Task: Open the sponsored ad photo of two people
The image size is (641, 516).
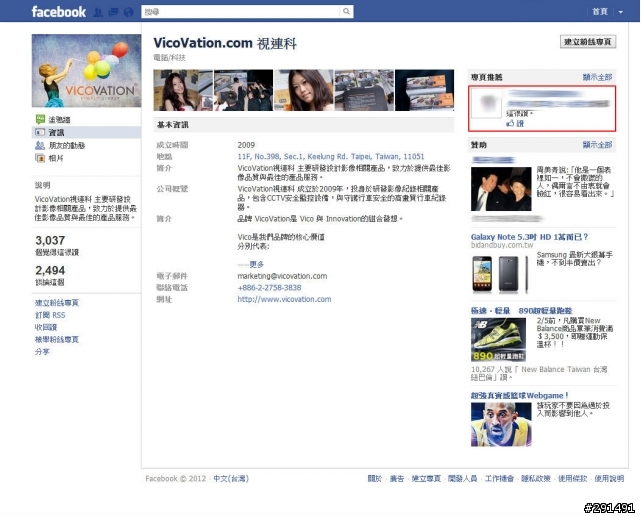Action: click(501, 189)
